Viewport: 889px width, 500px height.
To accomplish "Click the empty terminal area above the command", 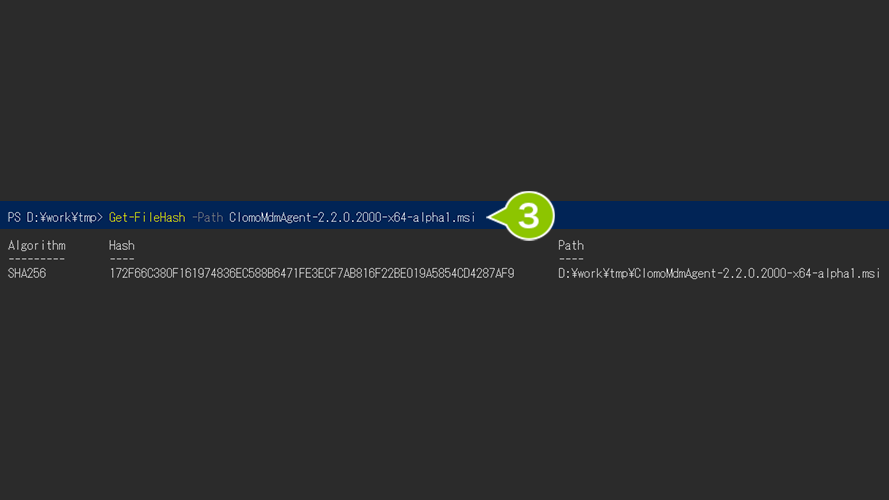I will click(444, 100).
